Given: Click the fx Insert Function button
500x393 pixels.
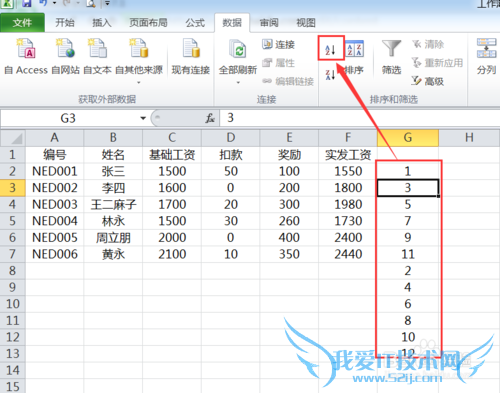Looking at the screenshot, I should 210,118.
